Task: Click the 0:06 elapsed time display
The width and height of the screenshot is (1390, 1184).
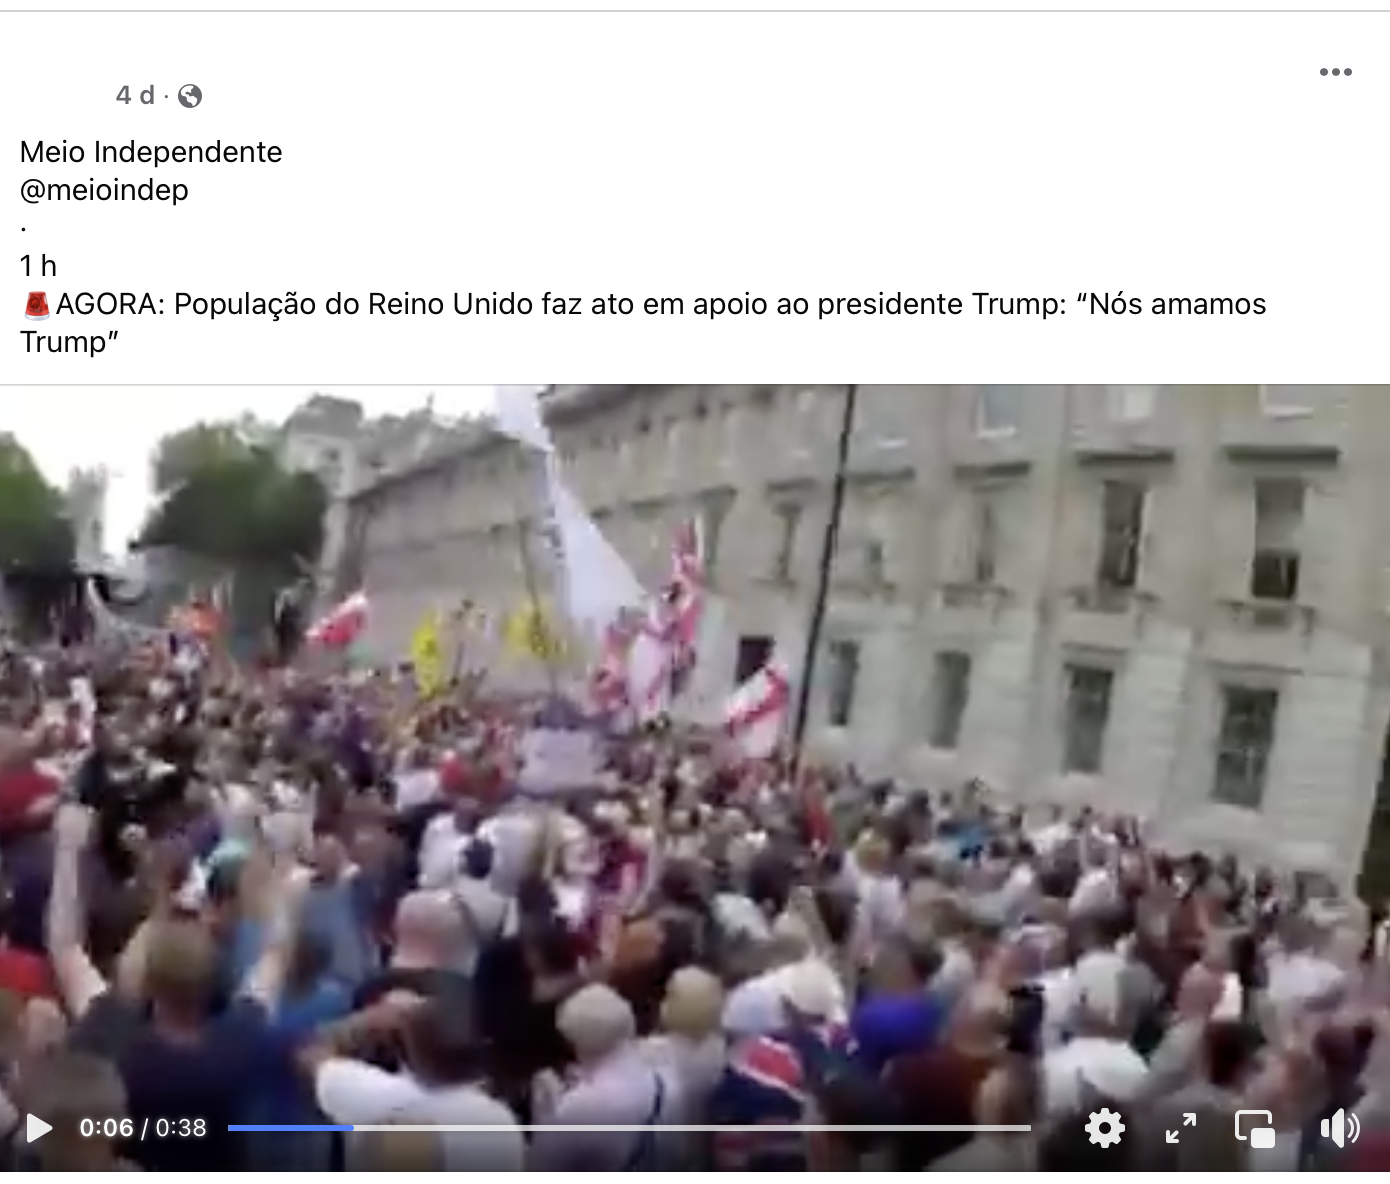Action: [x=106, y=1128]
